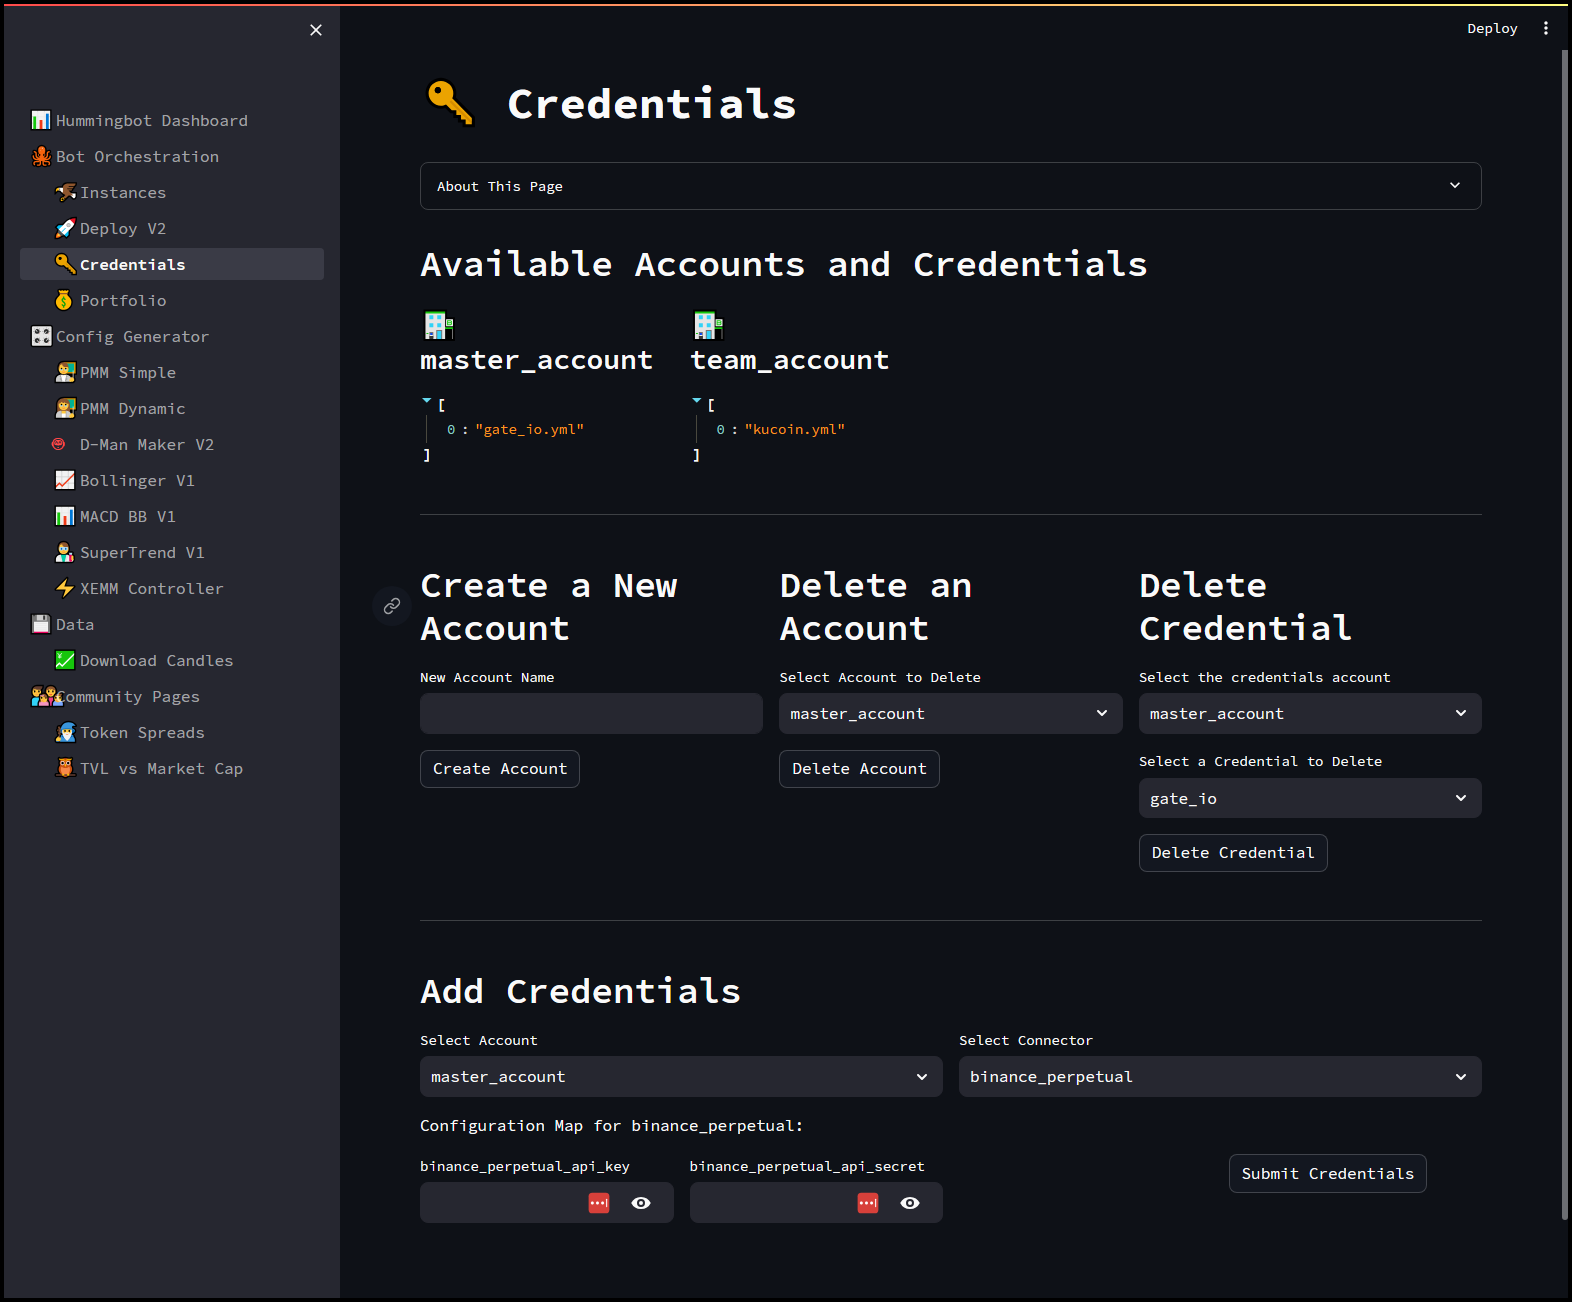This screenshot has height=1302, width=1572.
Task: Click the rocket icon beside Deploy V2
Action: coord(65,229)
